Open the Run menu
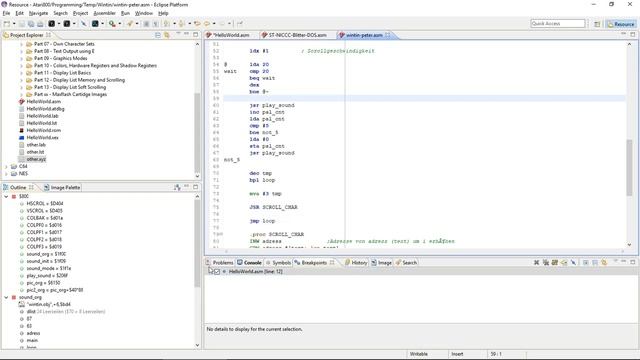The height and width of the screenshot is (360, 640). click(125, 13)
